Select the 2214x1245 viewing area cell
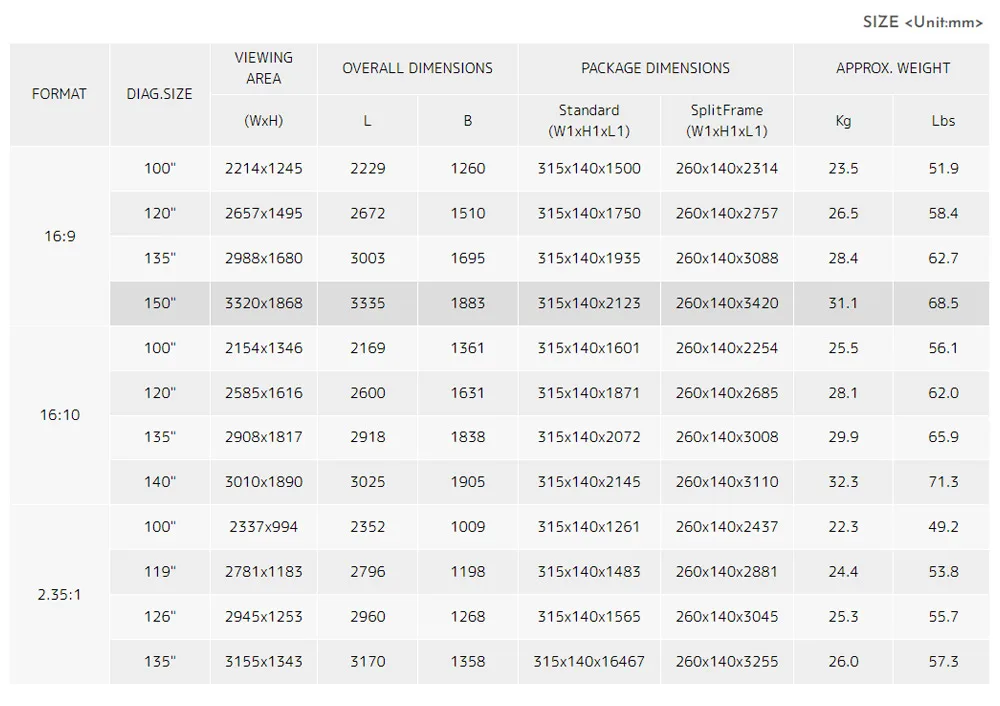1000x706 pixels. [x=263, y=168]
